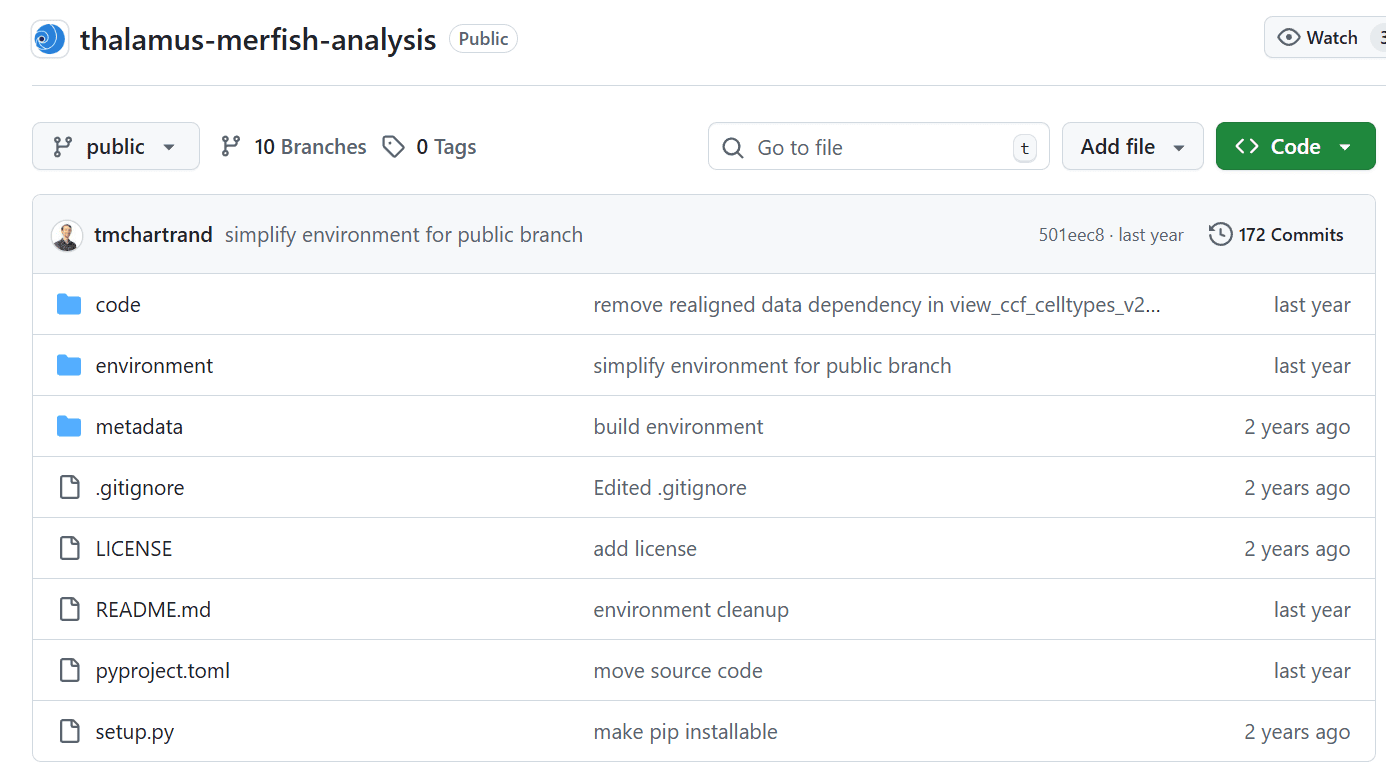The image size is (1386, 784).
Task: Open the public branch selector dropdown
Action: [116, 147]
